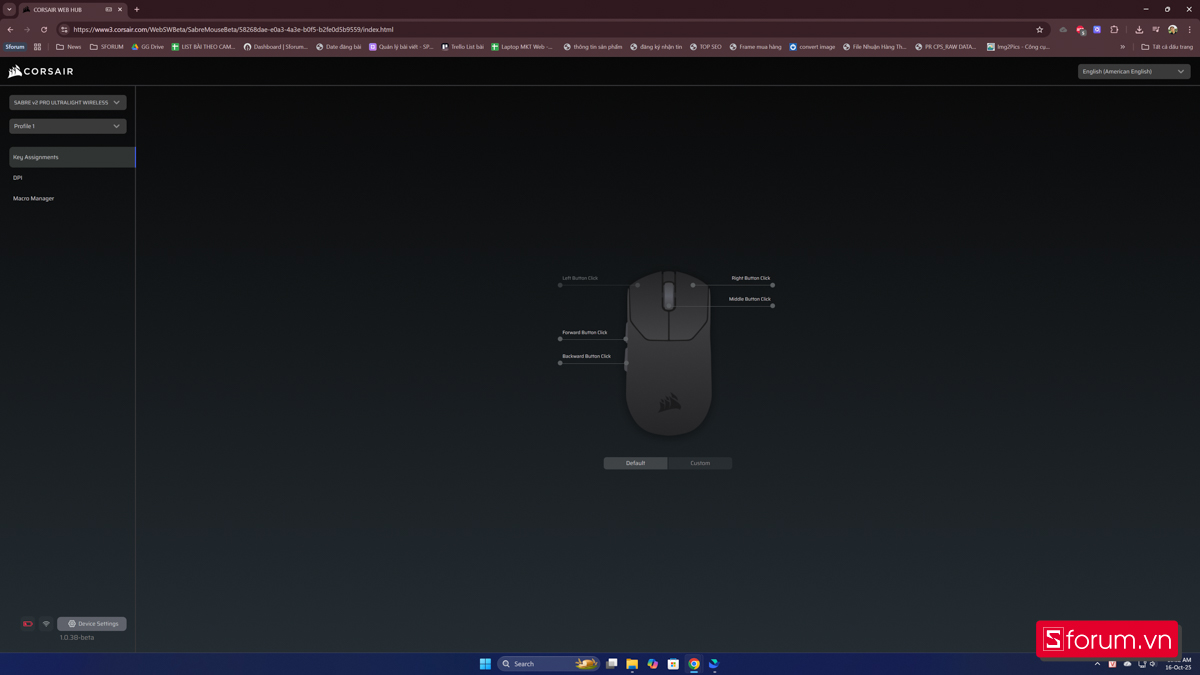
Task: Open the convert image bookmark
Action: pos(812,47)
